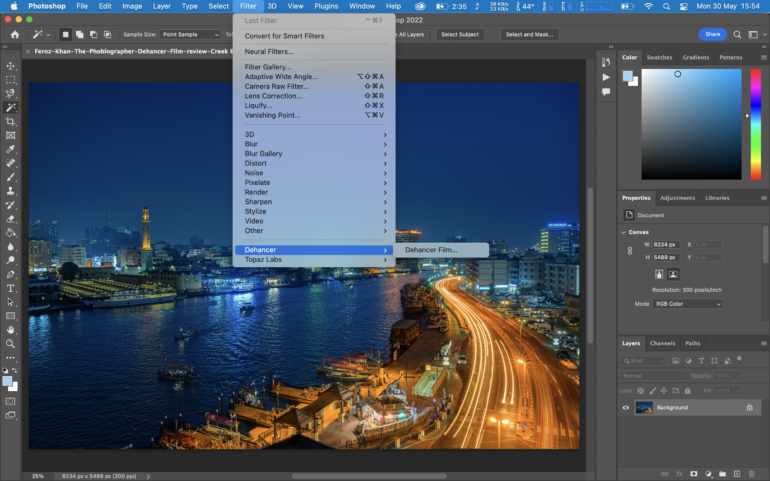Click the Home icon in options bar
Viewport: 770px width, 481px height.
click(15, 34)
